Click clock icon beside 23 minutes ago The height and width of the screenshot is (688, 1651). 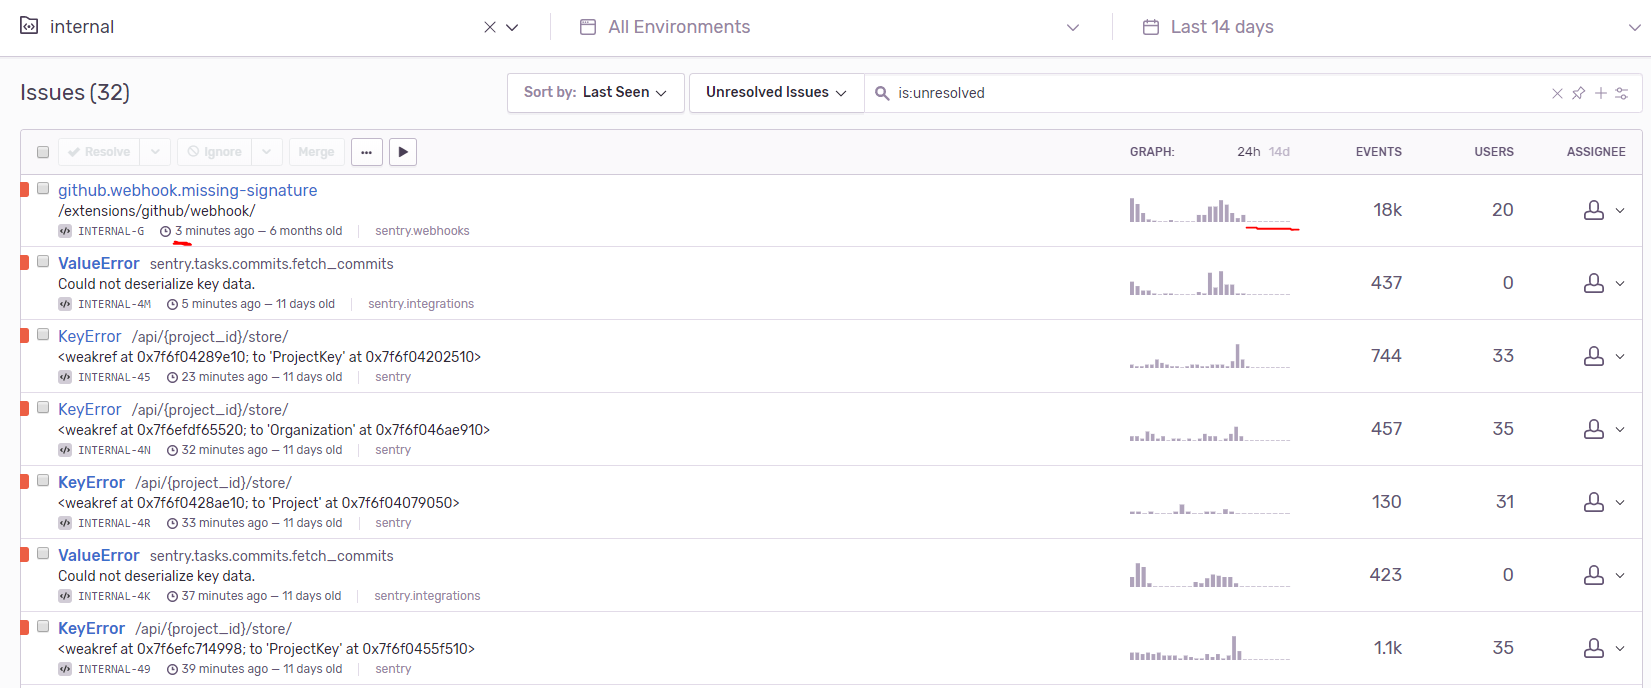(x=173, y=377)
